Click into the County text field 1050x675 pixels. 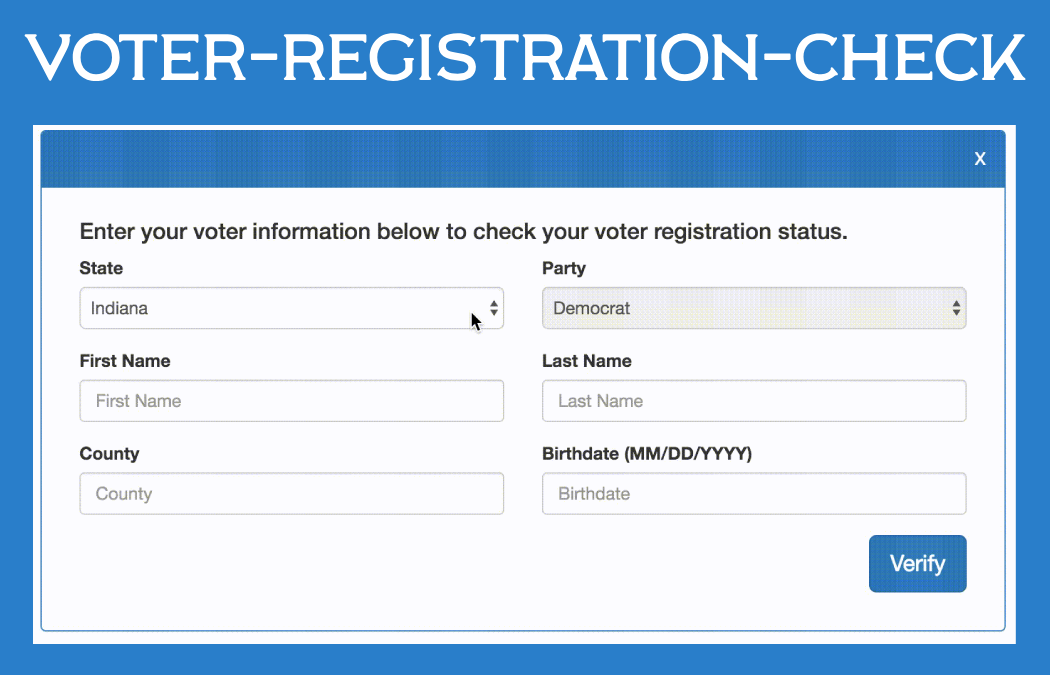[291, 494]
